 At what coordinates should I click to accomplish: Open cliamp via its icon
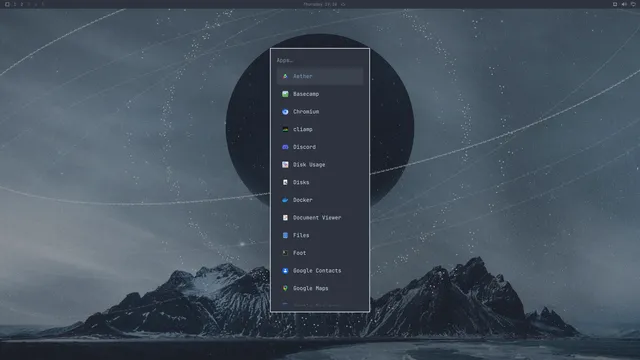[285, 129]
